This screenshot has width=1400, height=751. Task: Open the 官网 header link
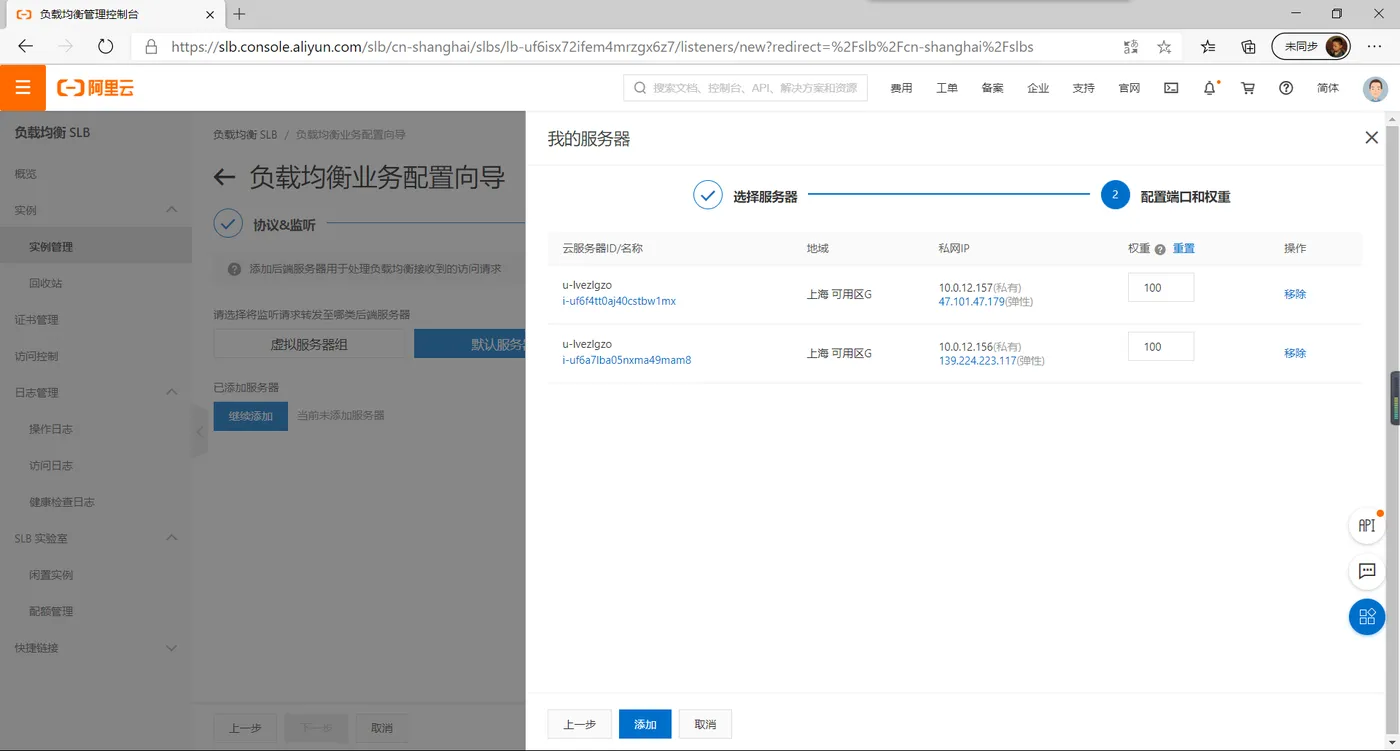[x=1129, y=88]
